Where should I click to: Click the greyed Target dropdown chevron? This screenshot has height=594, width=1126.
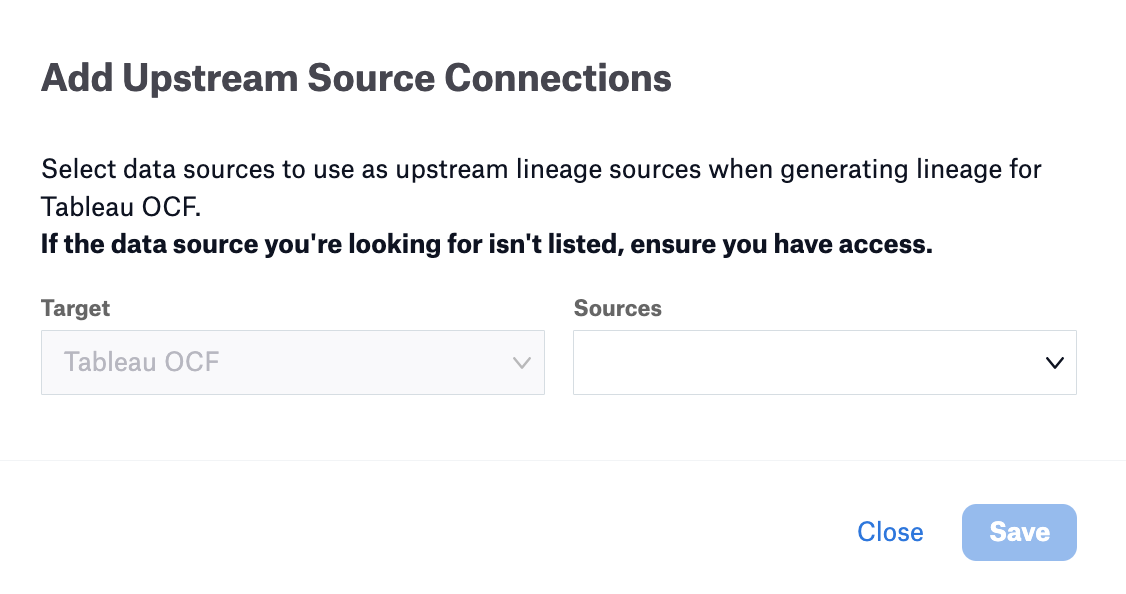[522, 363]
